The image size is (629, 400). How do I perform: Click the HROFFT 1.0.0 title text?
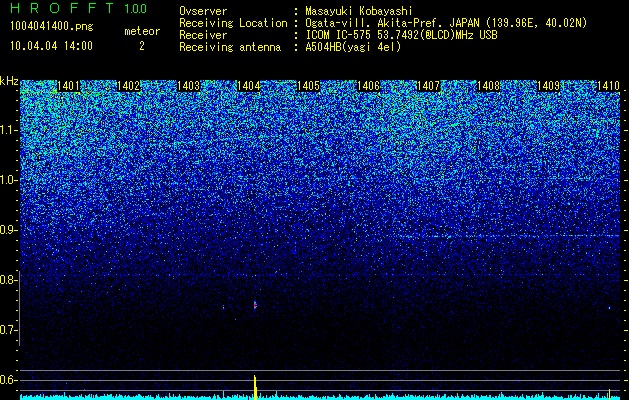pyautogui.click(x=78, y=8)
